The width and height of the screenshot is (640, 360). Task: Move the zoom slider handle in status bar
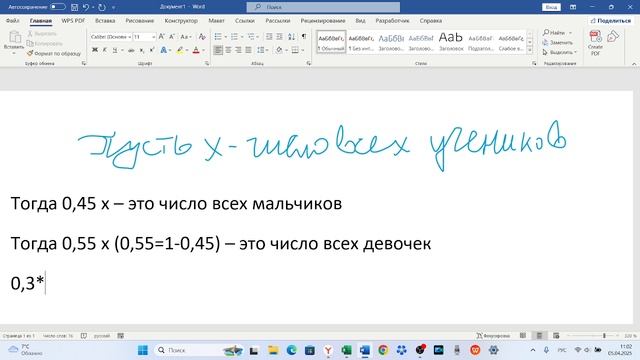click(x=604, y=336)
